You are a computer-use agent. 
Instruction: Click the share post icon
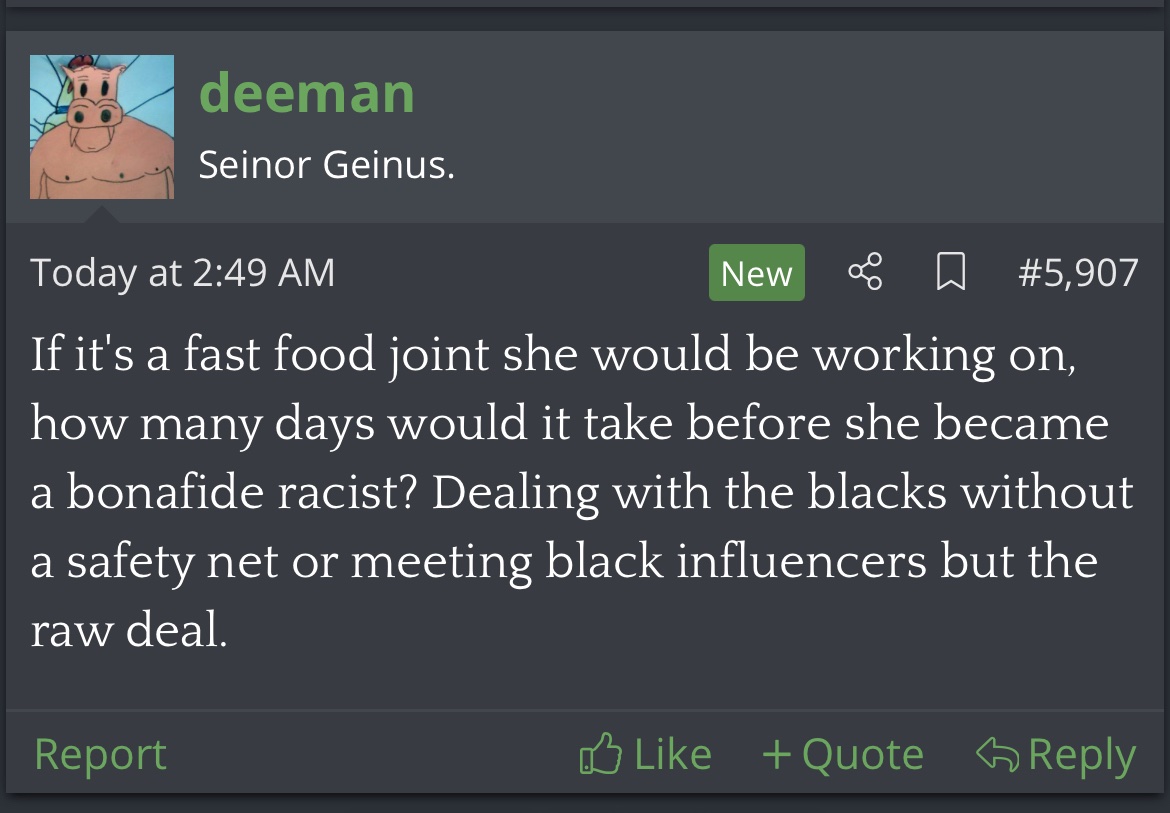(x=865, y=272)
